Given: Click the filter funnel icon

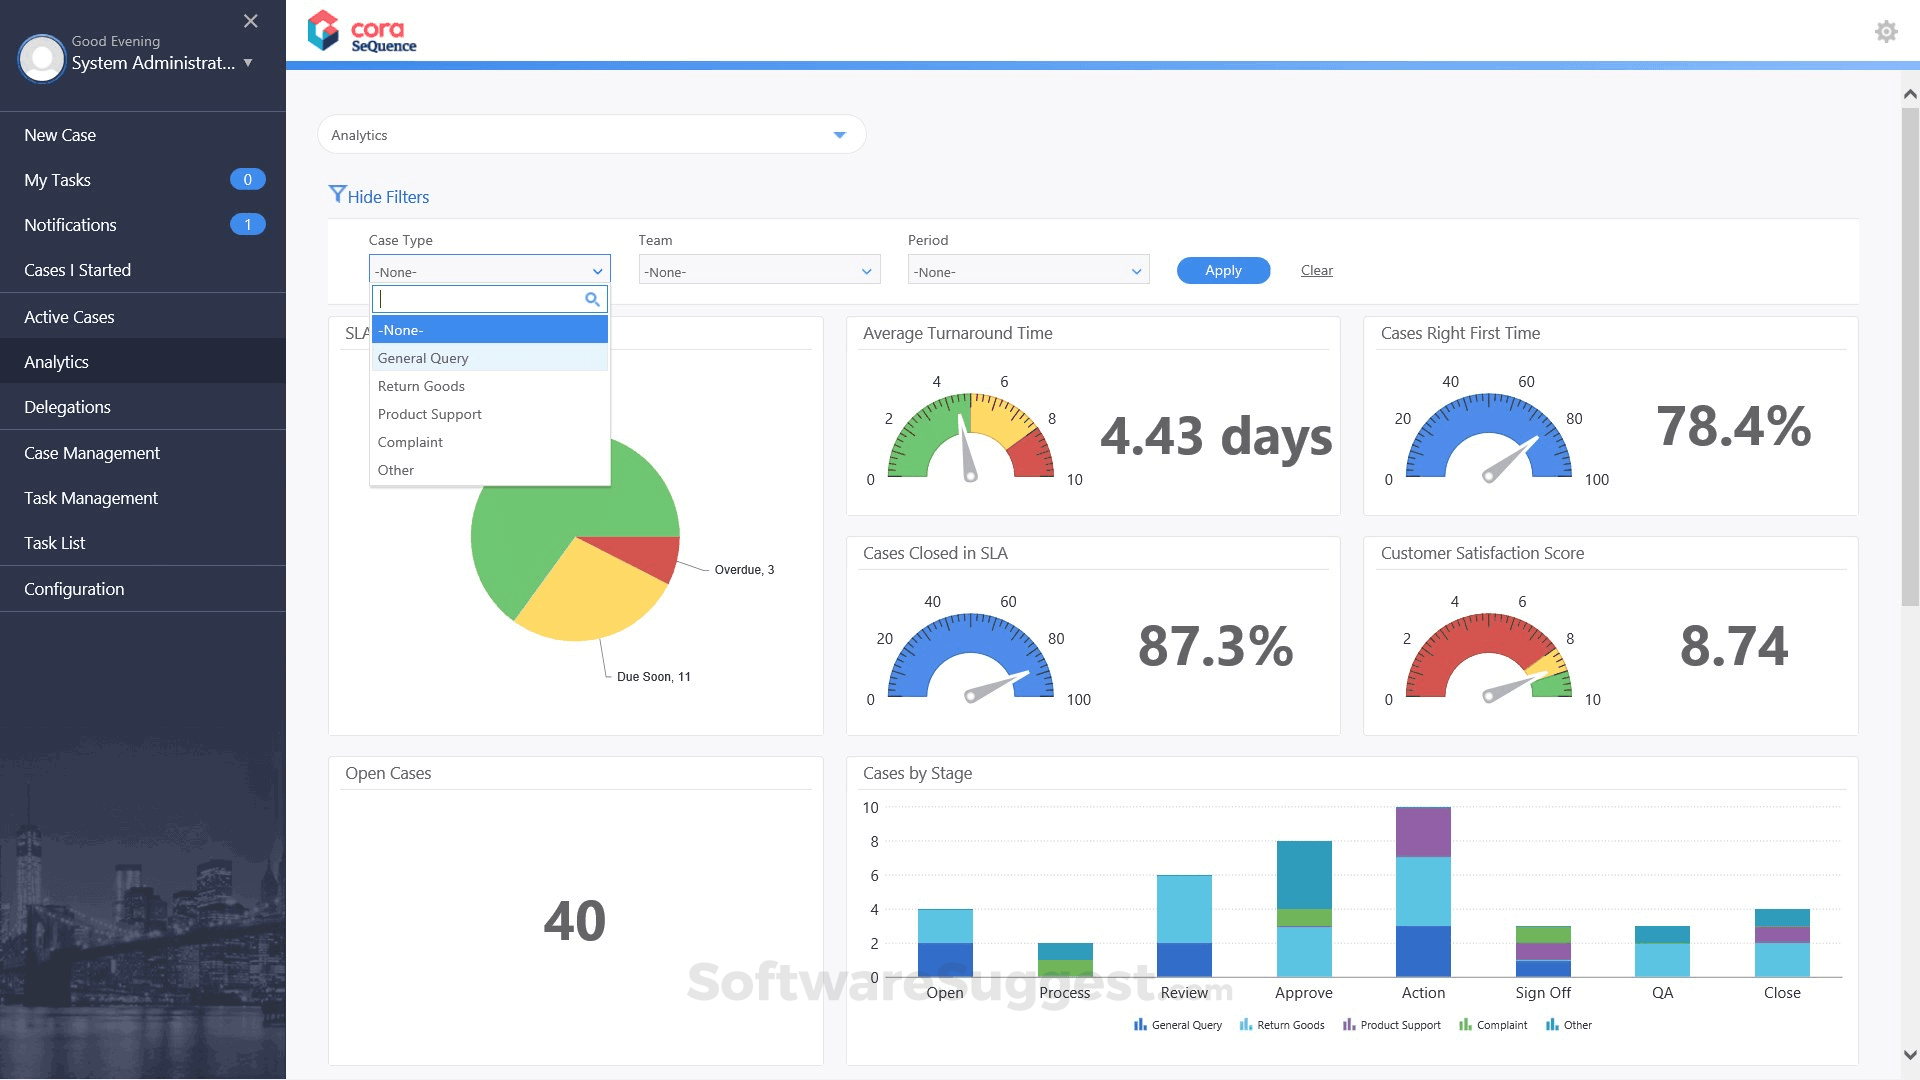Looking at the screenshot, I should 337,194.
